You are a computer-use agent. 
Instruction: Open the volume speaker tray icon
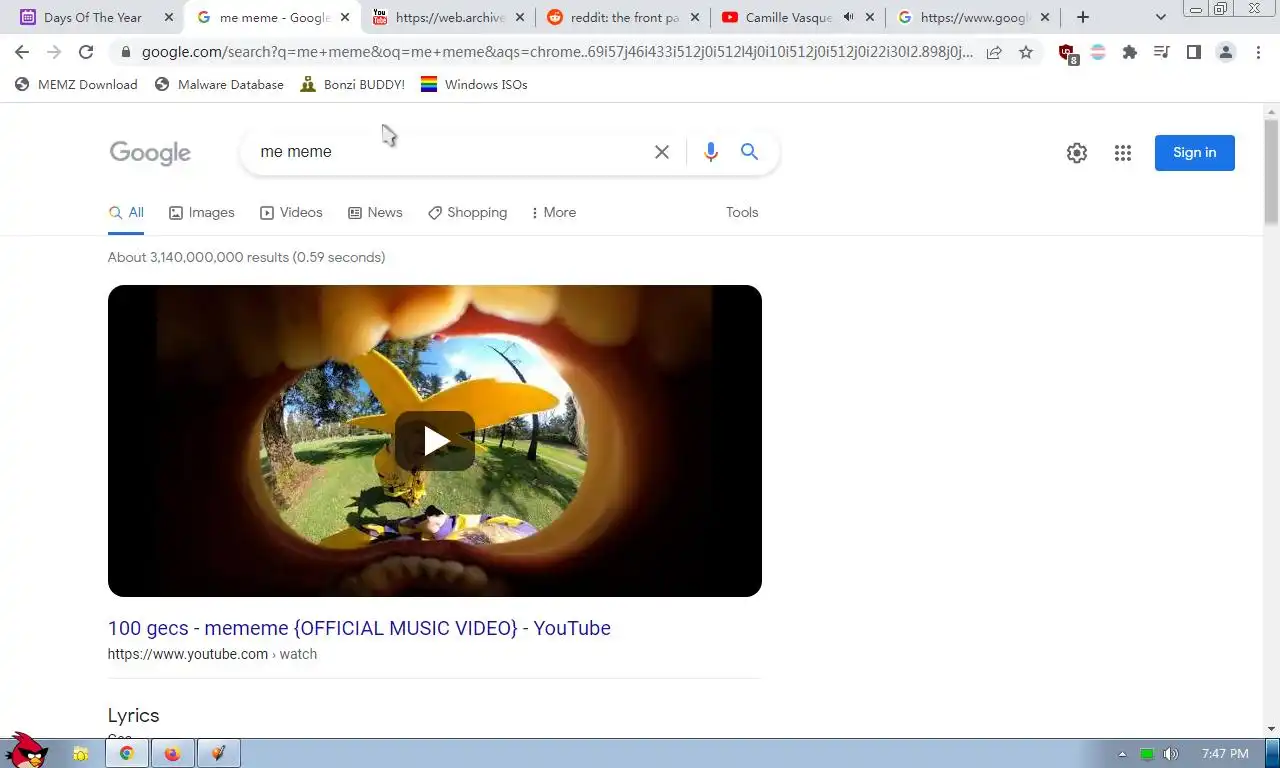pyautogui.click(x=1170, y=754)
